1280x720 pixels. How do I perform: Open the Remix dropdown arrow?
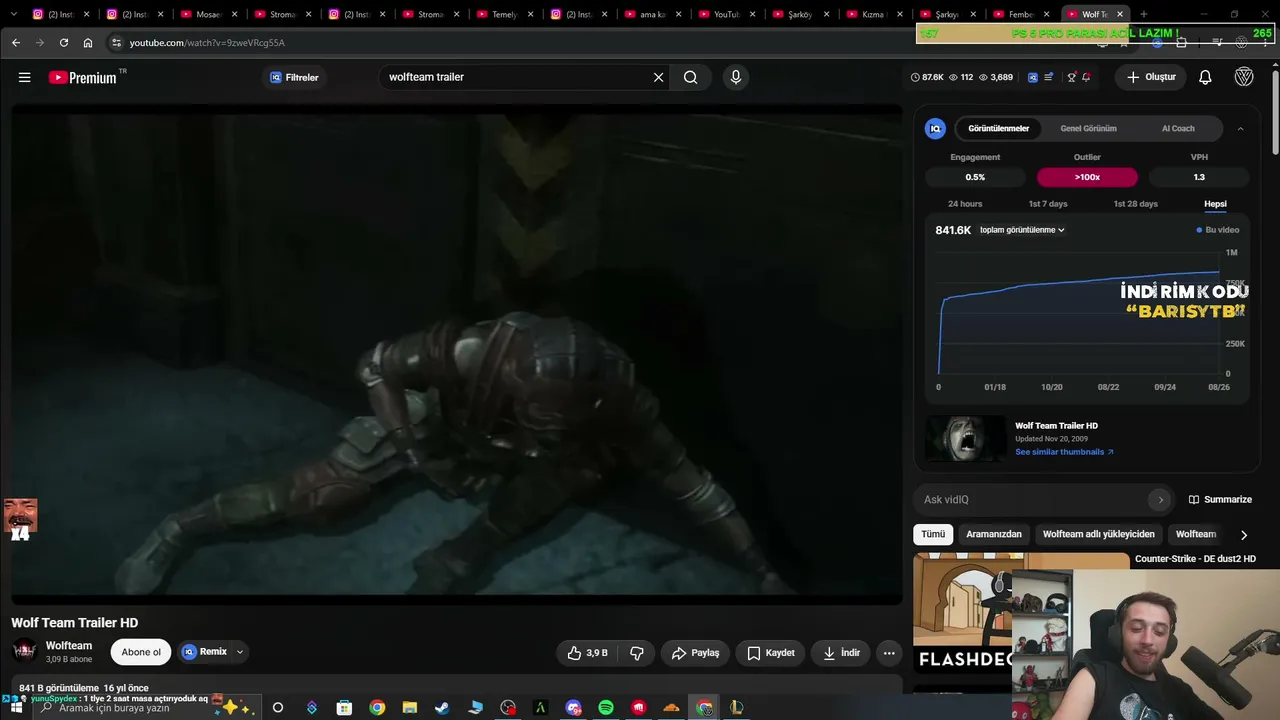pos(239,652)
